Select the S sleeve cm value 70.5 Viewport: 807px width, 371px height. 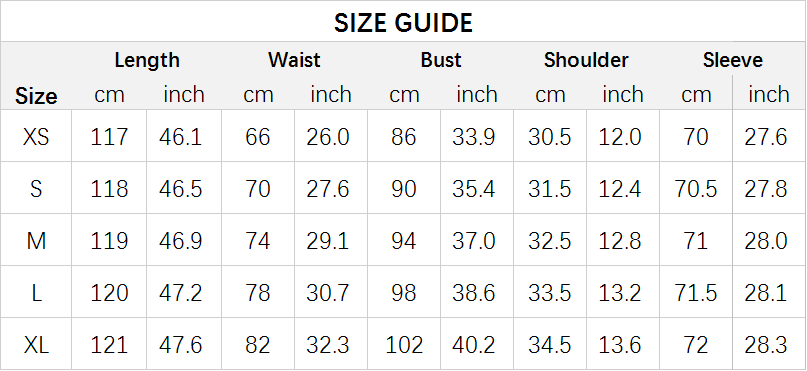(x=696, y=189)
